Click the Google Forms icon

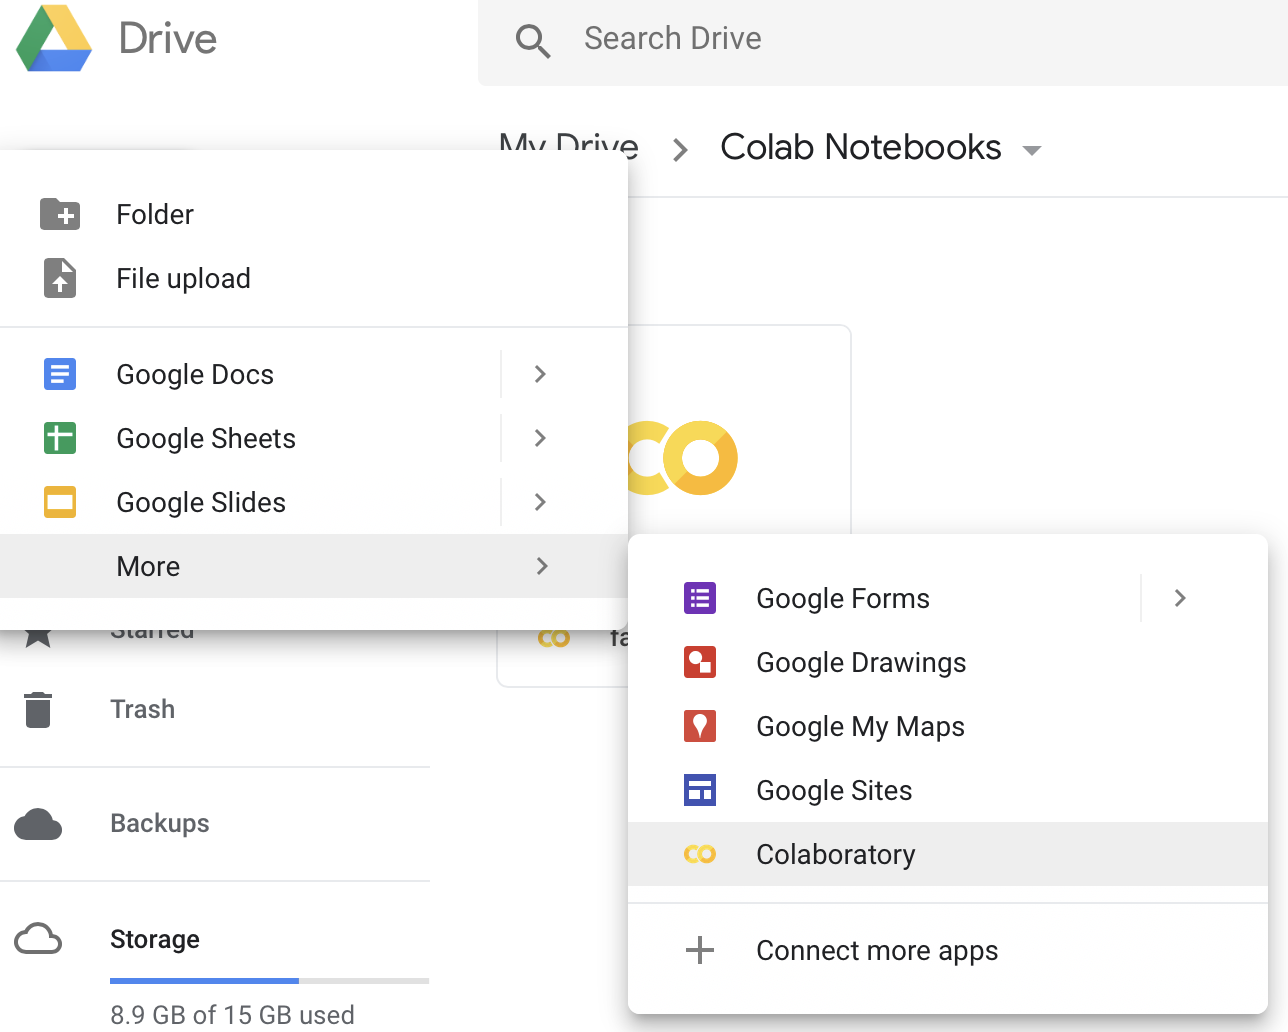tap(700, 598)
